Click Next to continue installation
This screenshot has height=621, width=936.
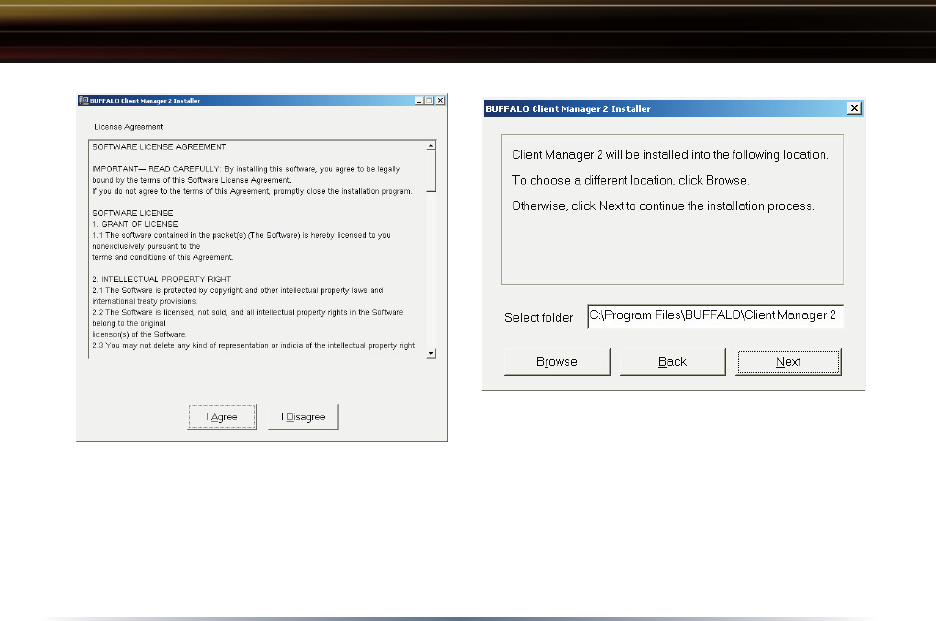click(788, 362)
